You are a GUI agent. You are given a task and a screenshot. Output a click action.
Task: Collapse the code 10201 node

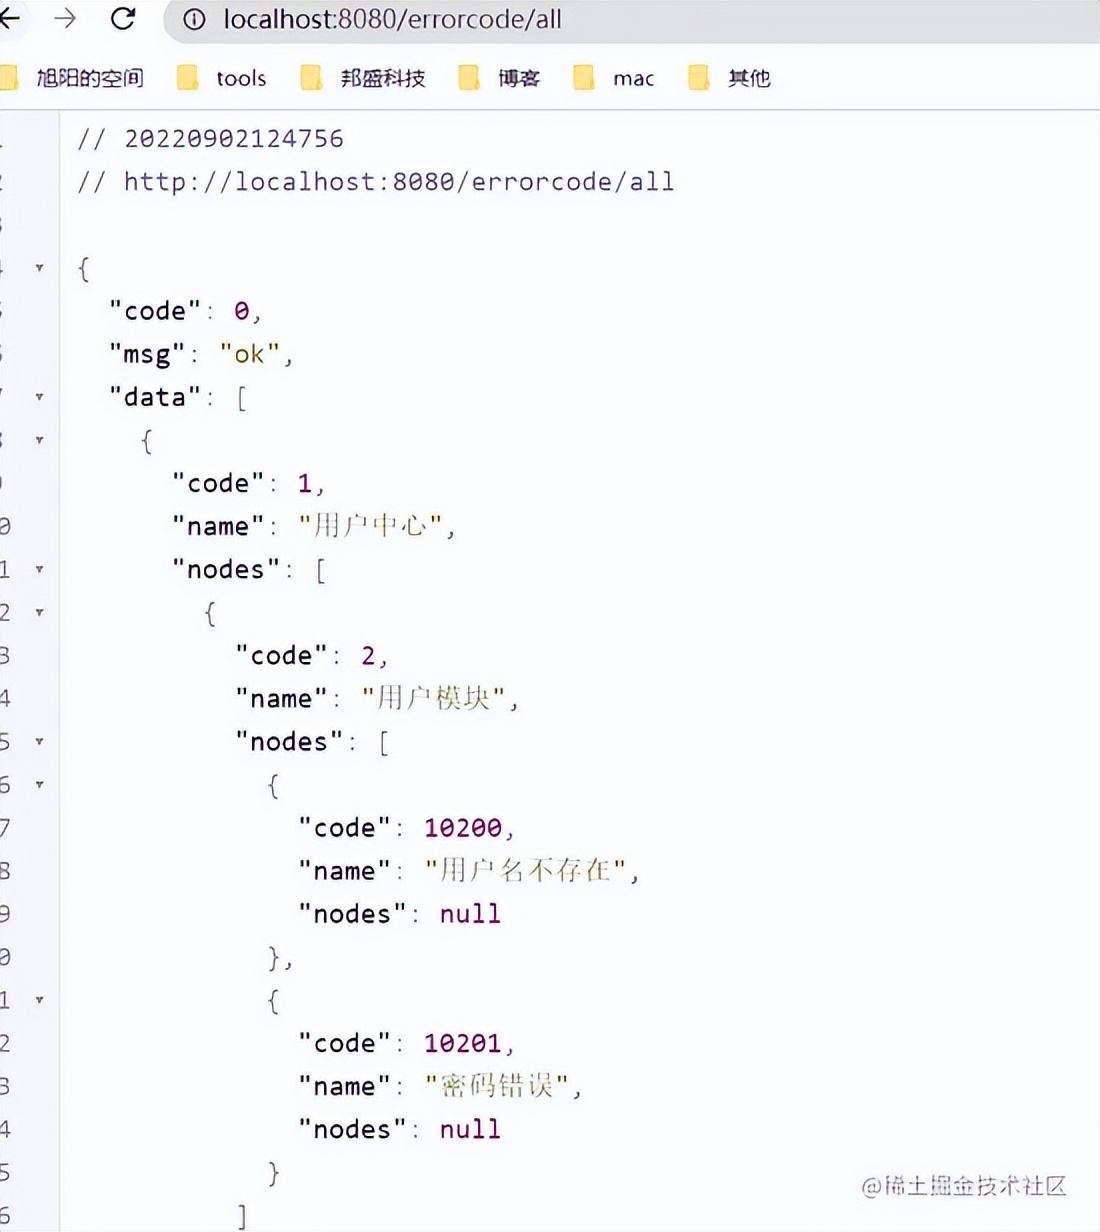point(38,999)
